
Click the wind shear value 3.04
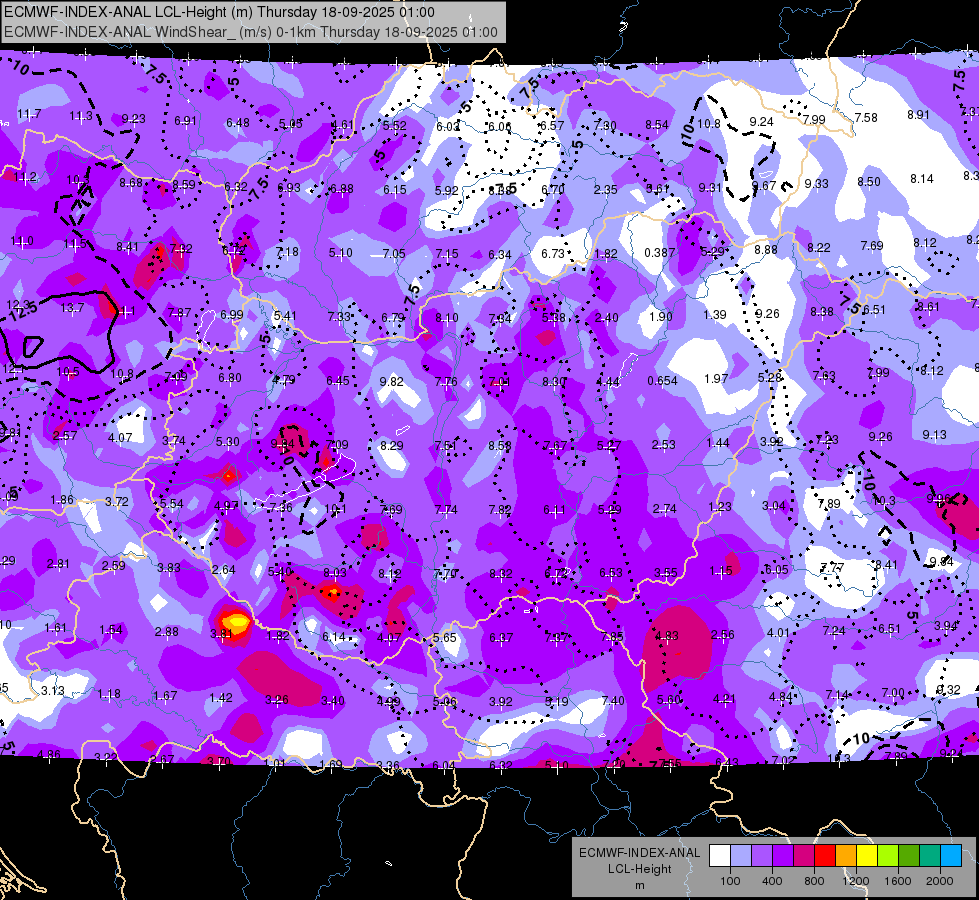pyautogui.click(x=774, y=505)
